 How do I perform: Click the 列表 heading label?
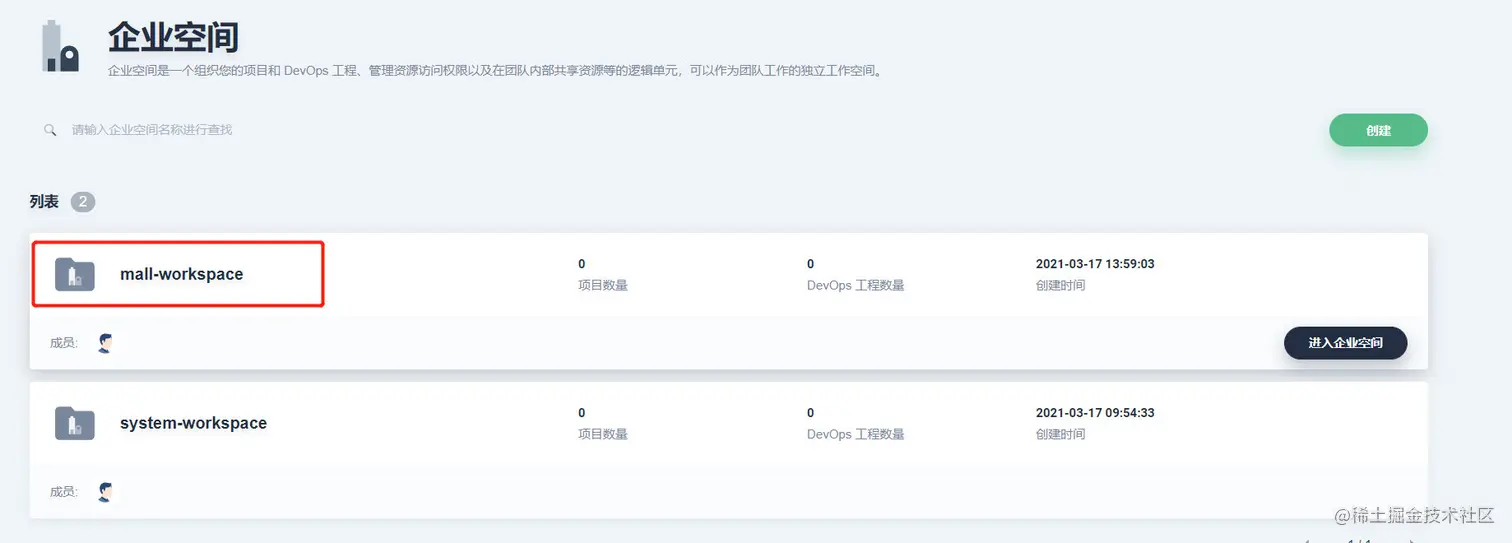44,202
